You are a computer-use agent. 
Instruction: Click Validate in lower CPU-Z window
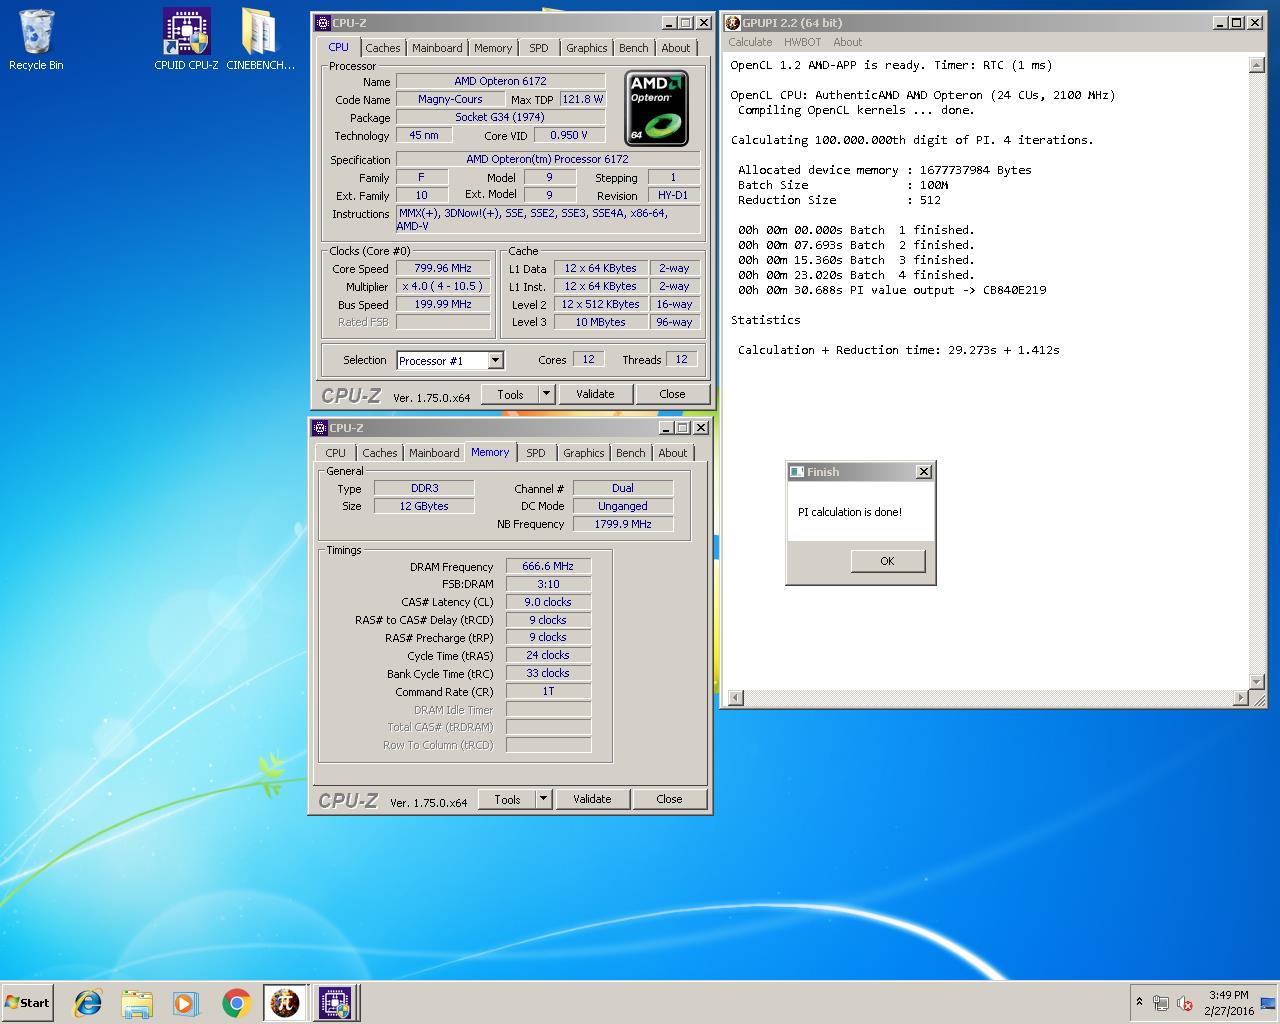pos(592,799)
